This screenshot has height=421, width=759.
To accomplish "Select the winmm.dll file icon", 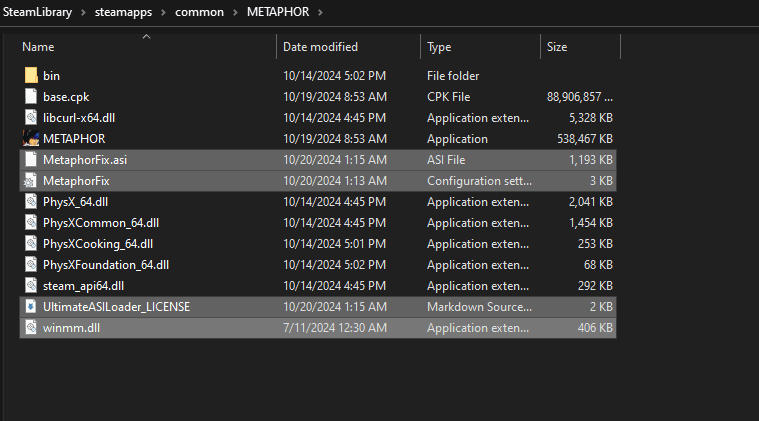I will 30,327.
